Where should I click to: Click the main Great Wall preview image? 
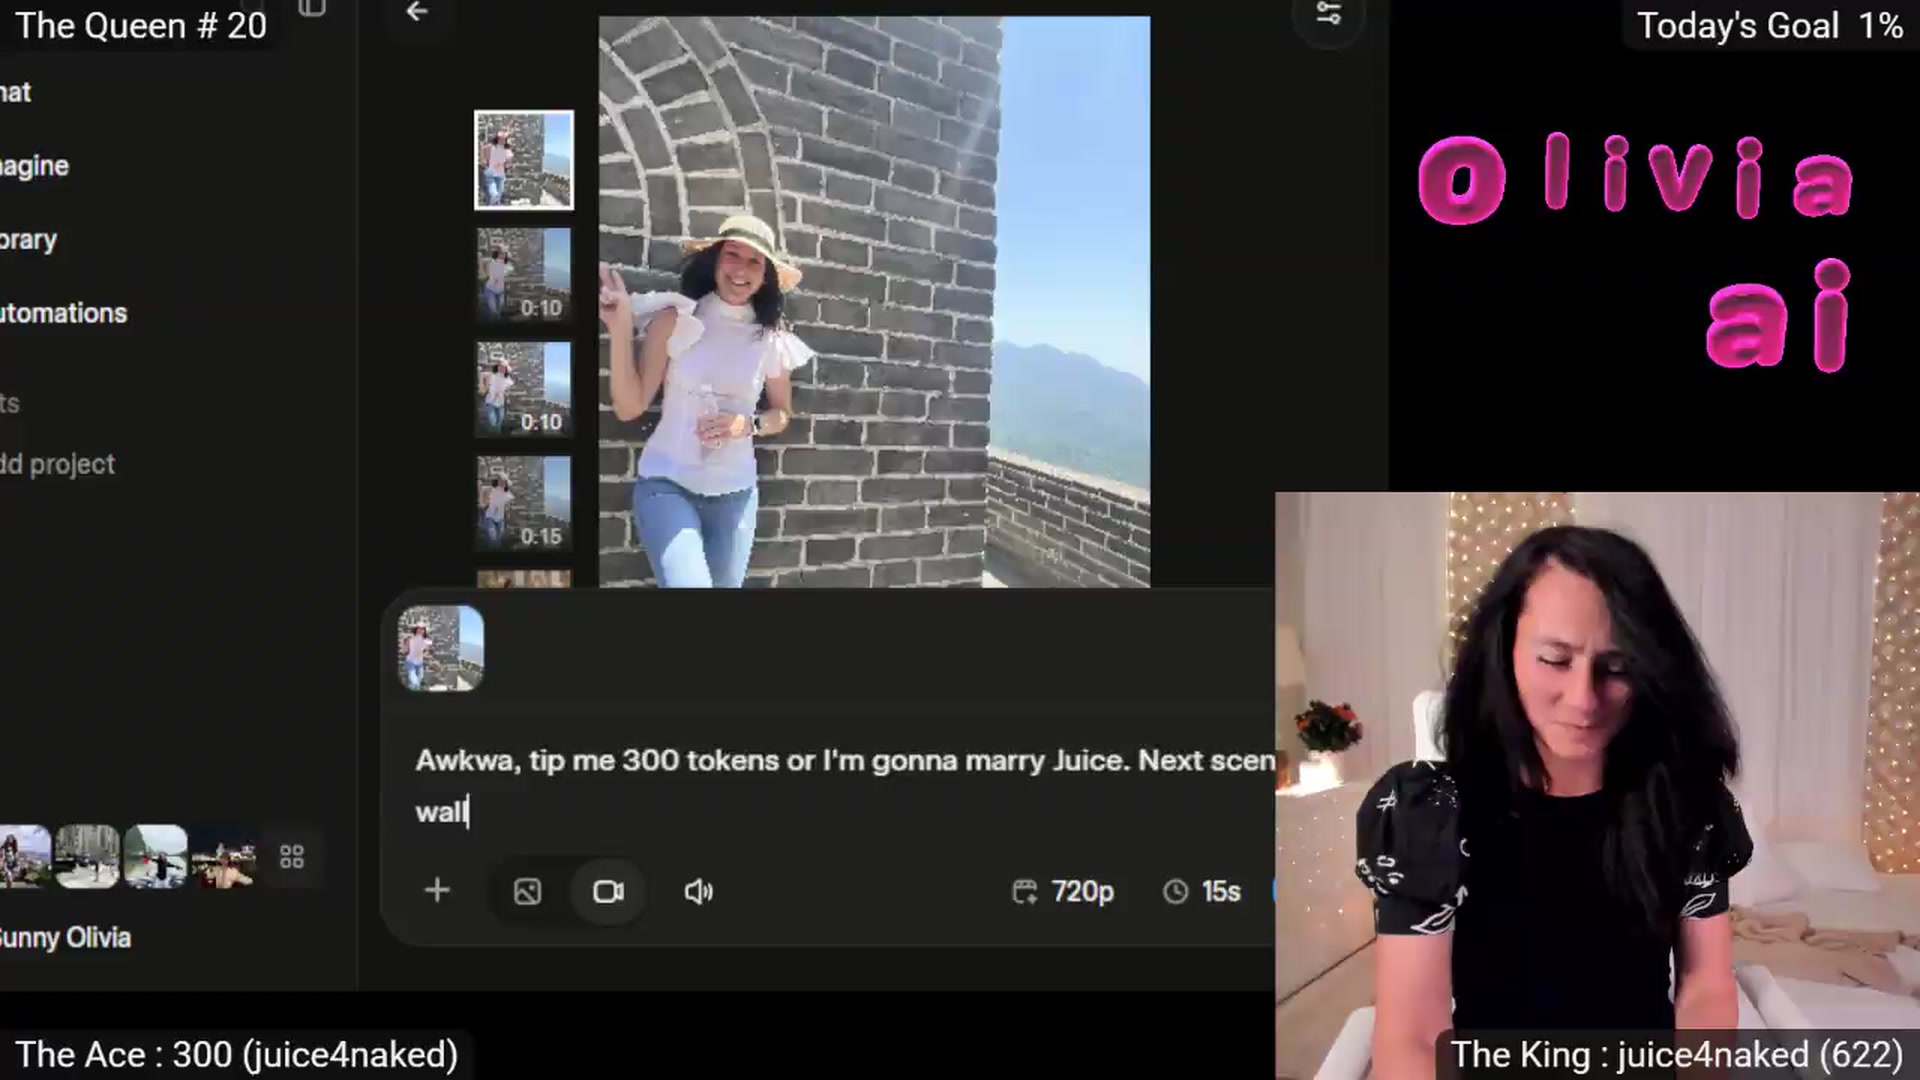(874, 301)
